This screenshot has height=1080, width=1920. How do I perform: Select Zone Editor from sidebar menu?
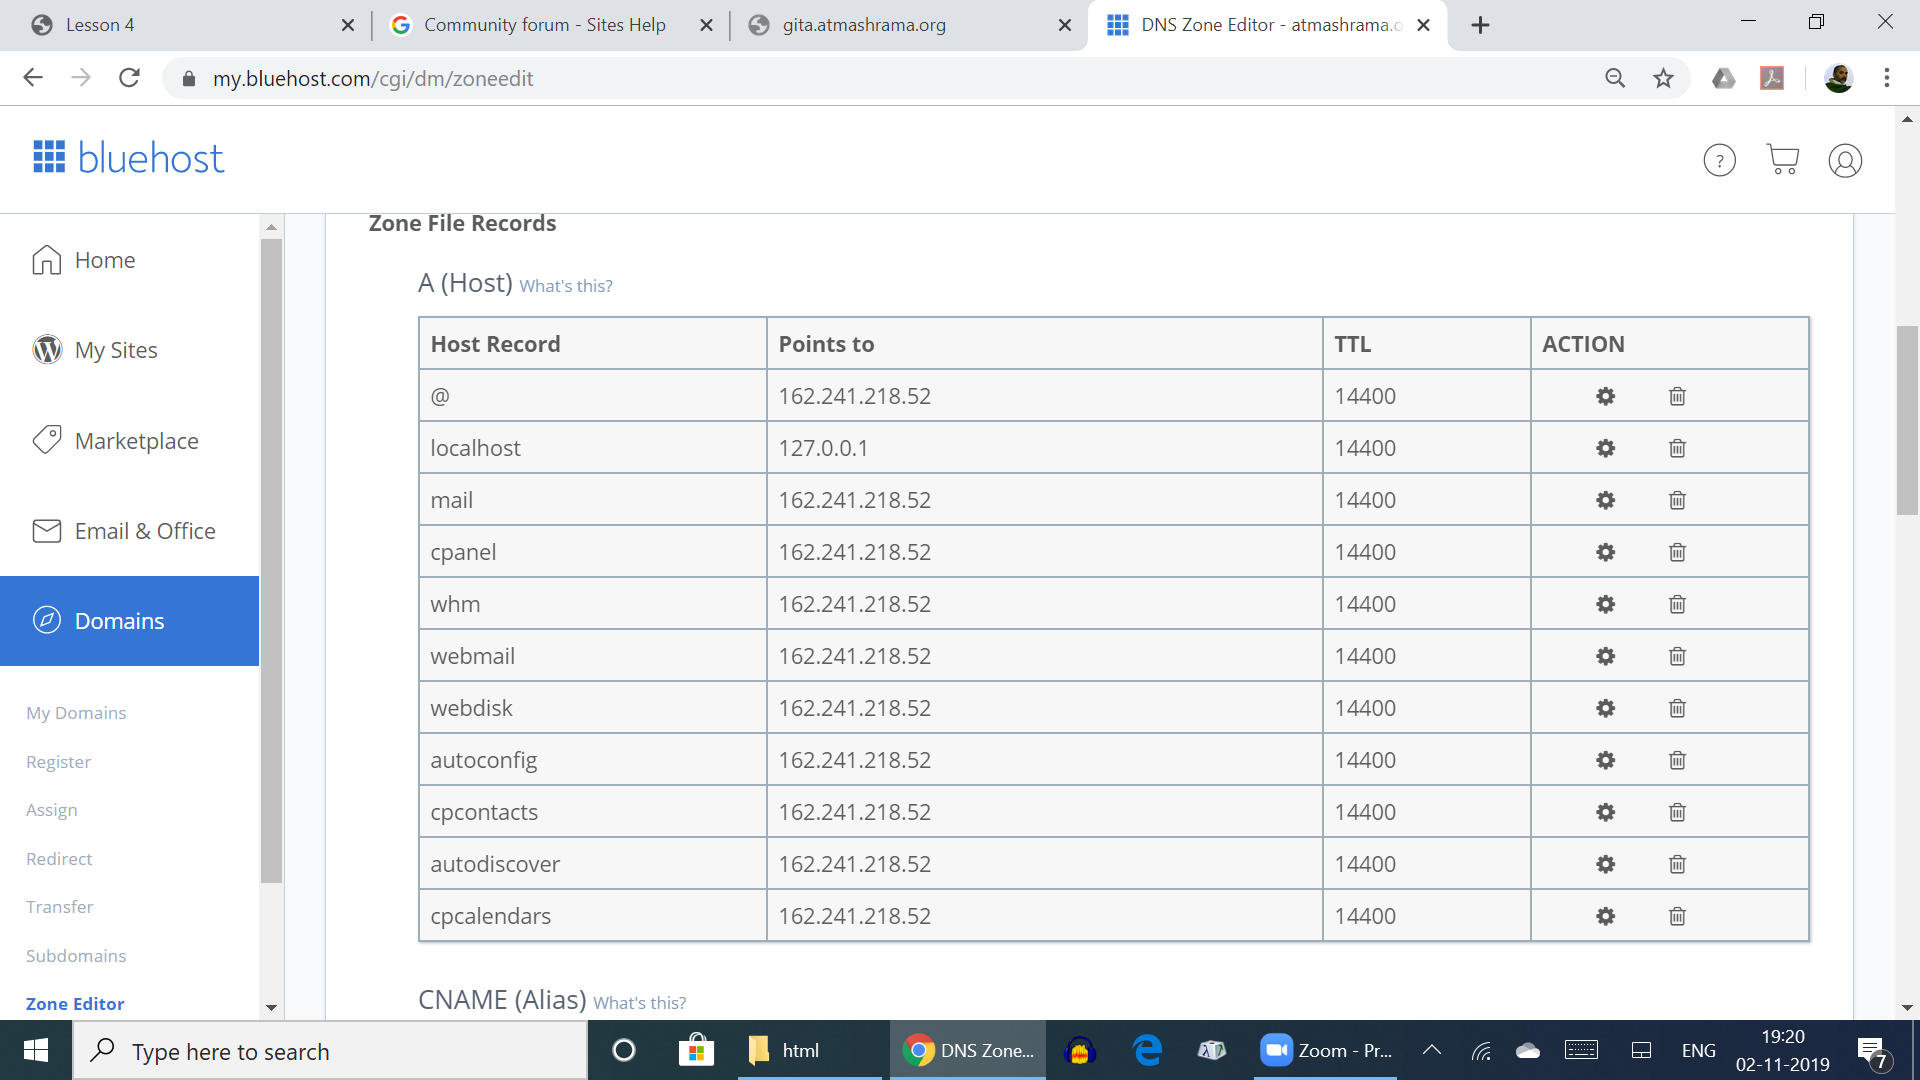point(76,1004)
